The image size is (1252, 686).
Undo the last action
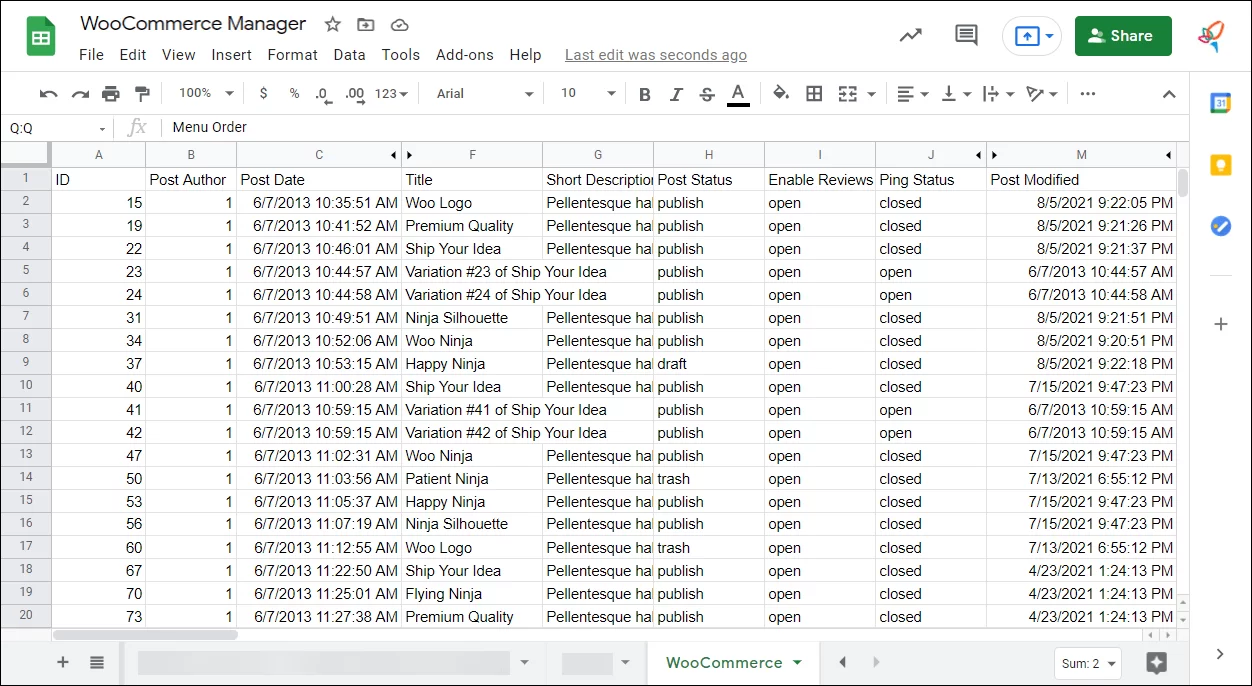pos(48,93)
